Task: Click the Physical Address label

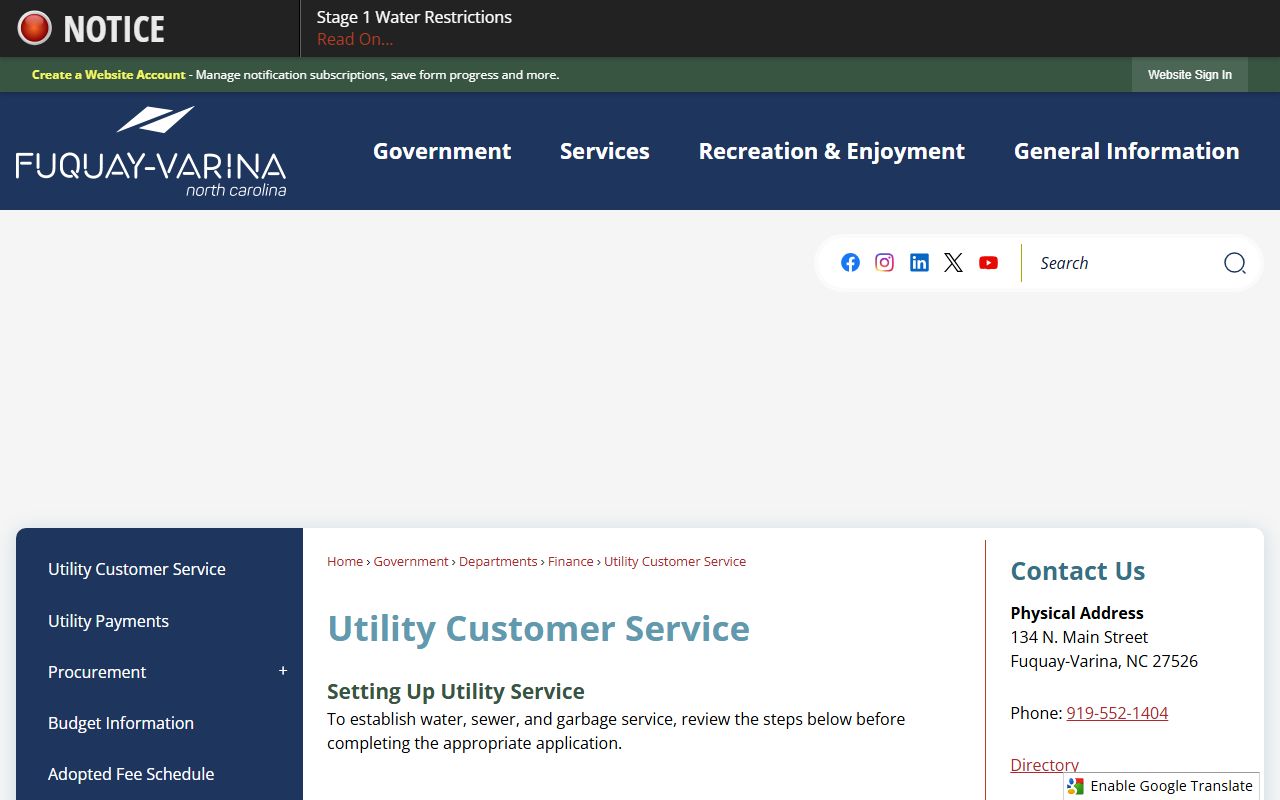Action: (1077, 613)
